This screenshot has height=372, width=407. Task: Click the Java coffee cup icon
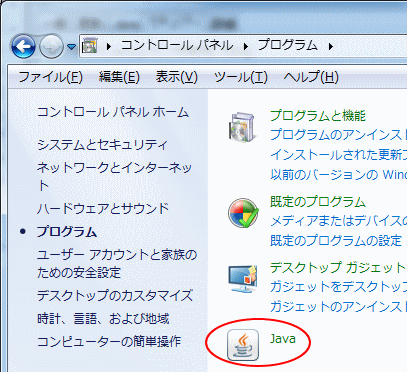(x=243, y=345)
